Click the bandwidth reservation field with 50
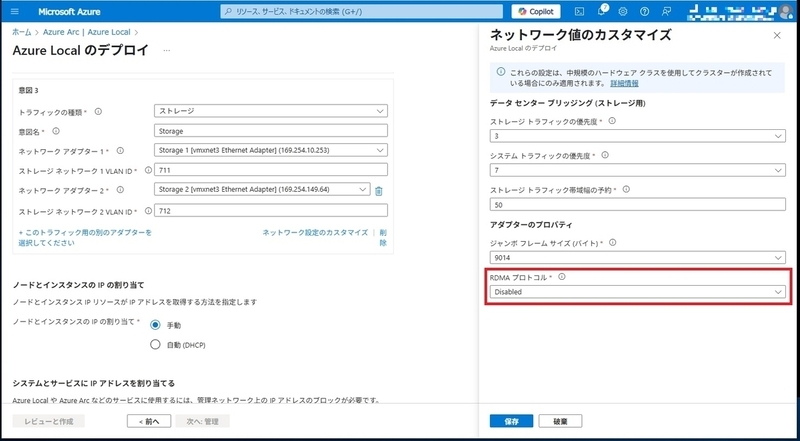Screen dimensions: 800x441 637,204
